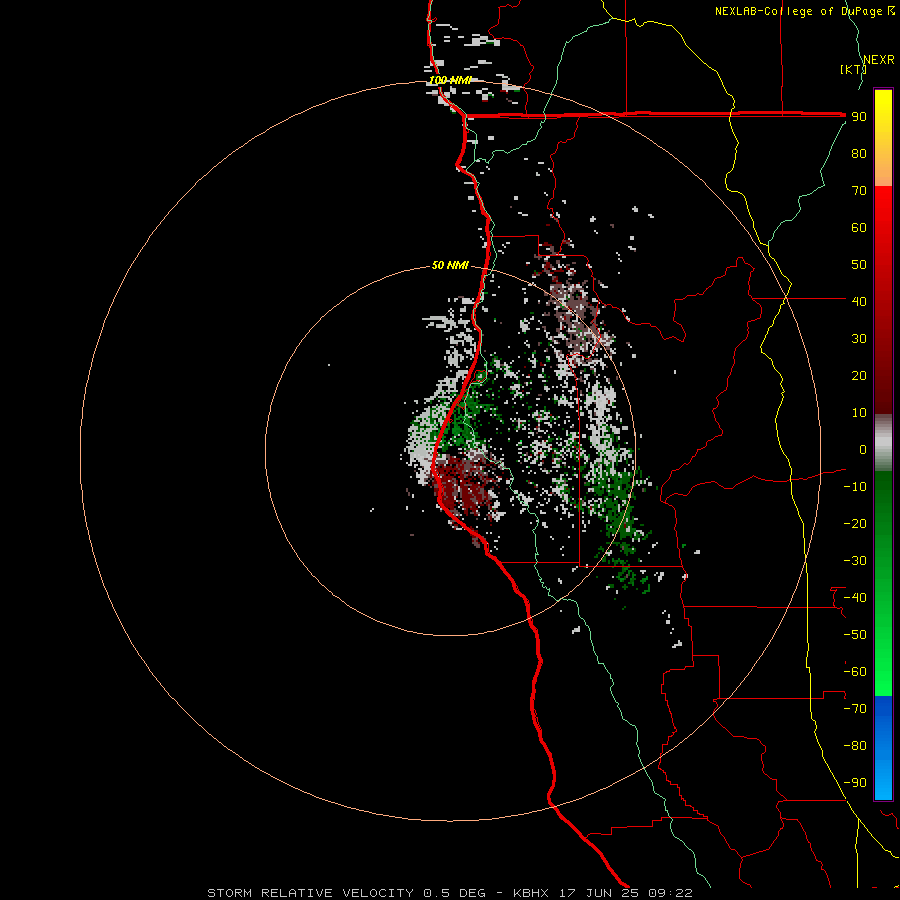Viewport: 900px width, 900px height.
Task: Click the [KT] units label
Action: click(x=854, y=69)
